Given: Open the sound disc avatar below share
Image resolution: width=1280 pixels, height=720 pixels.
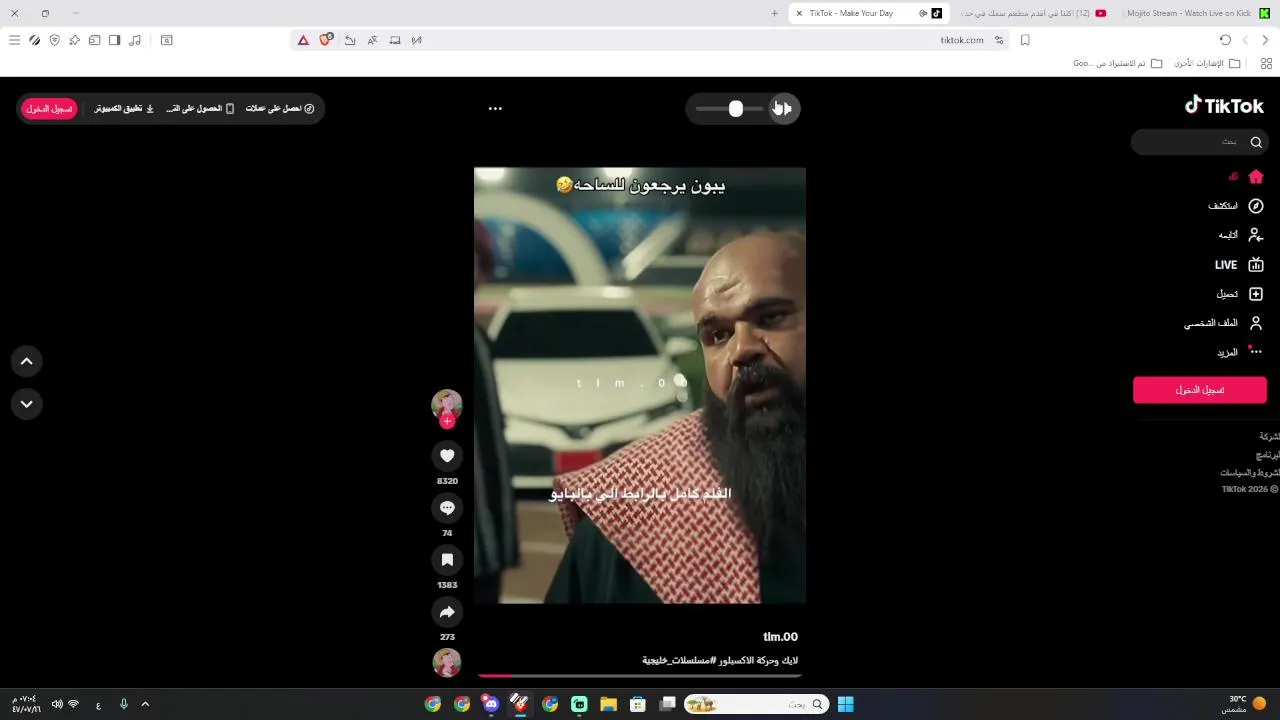Looking at the screenshot, I should (x=447, y=662).
